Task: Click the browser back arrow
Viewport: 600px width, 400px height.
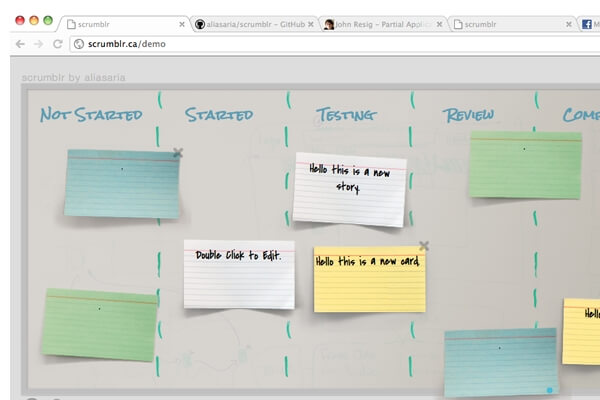Action: pyautogui.click(x=17, y=44)
